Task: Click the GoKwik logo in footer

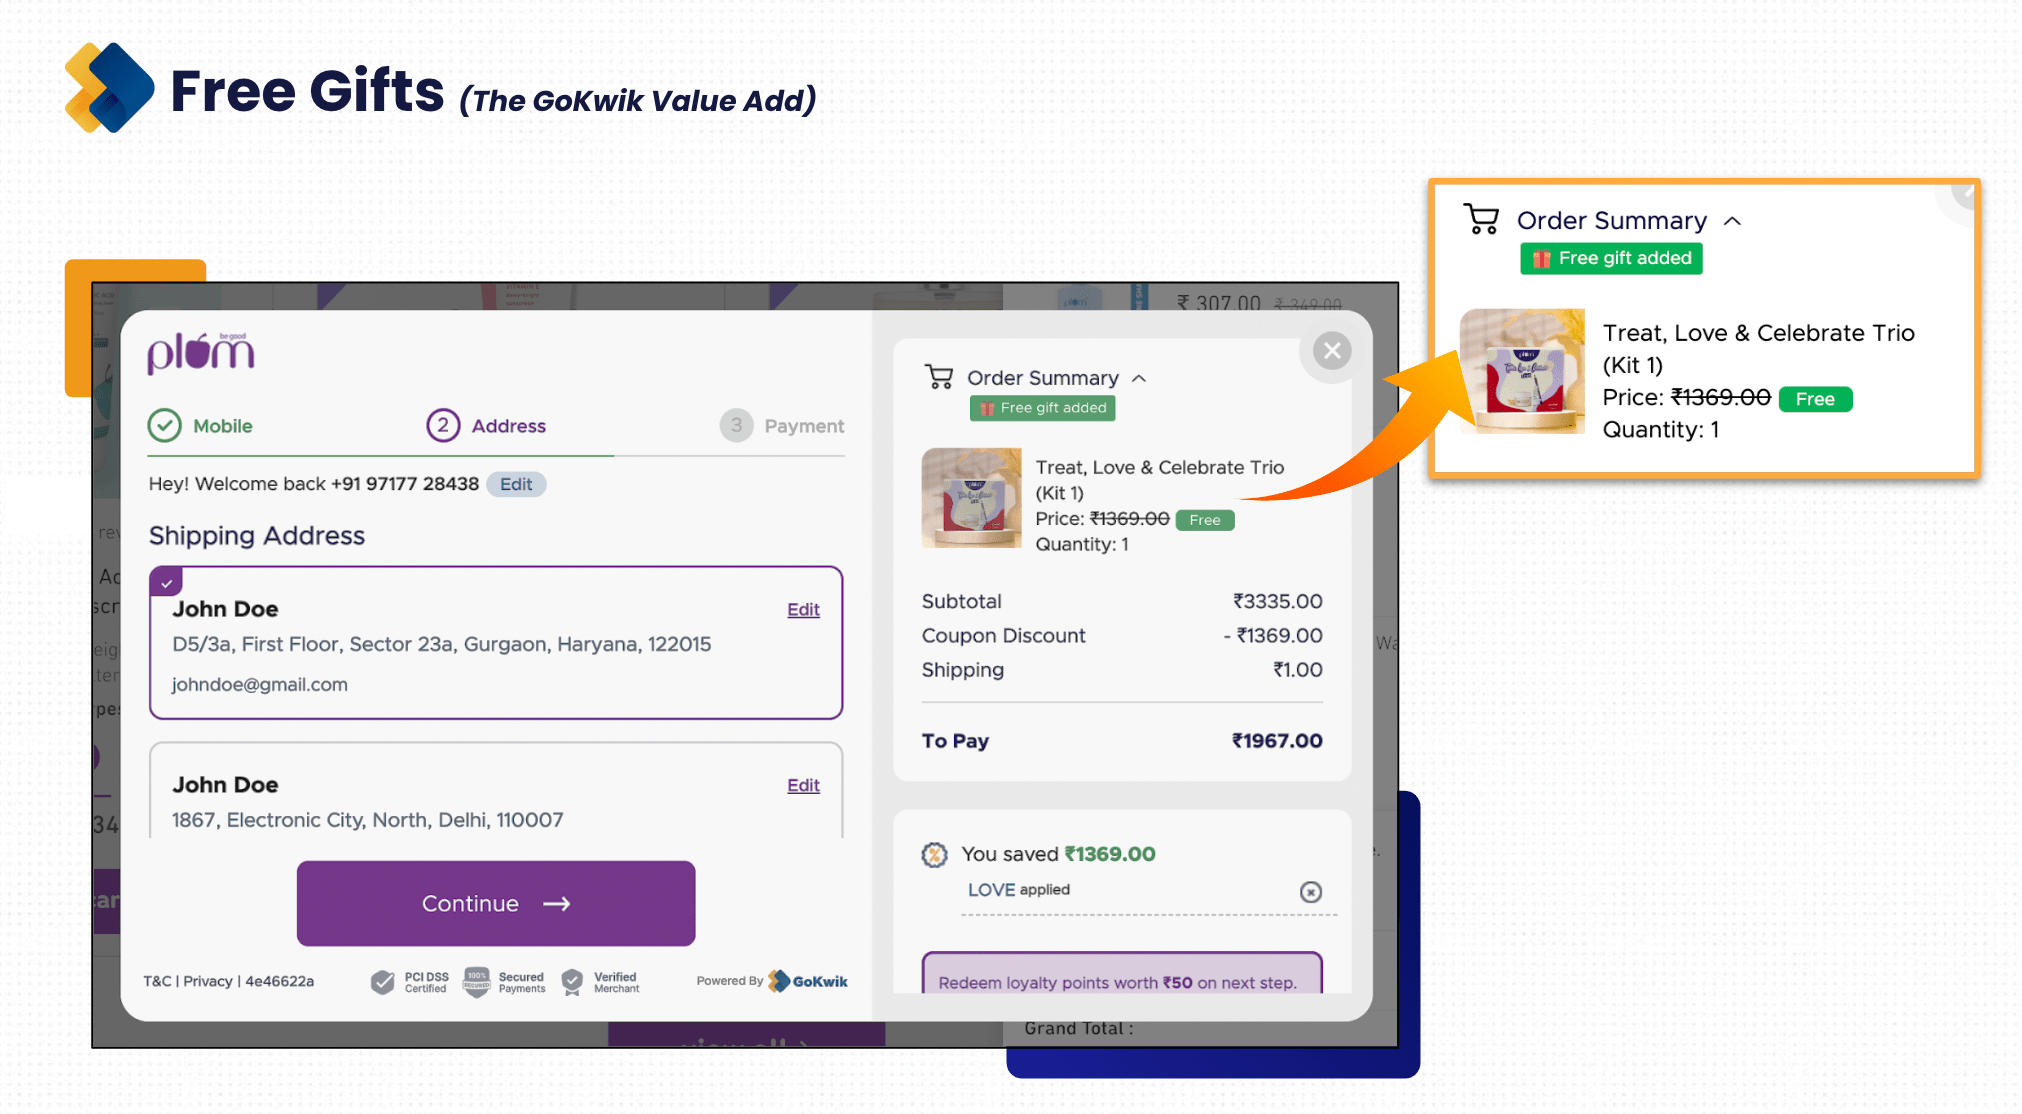Action: pos(808,981)
